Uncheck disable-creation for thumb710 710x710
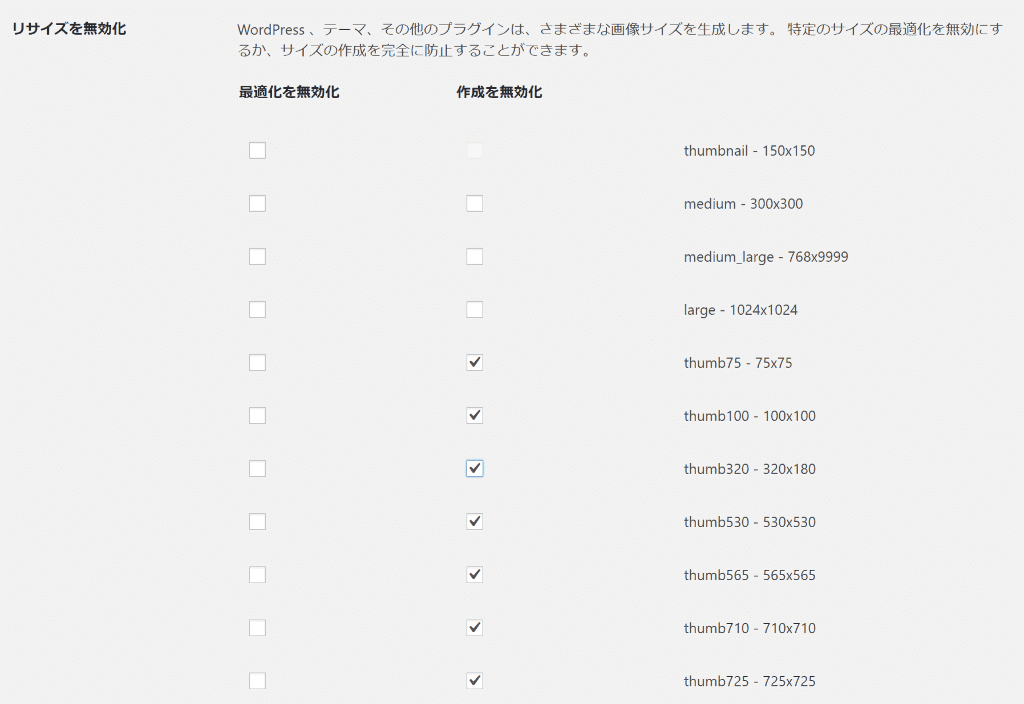1024x704 pixels. 475,628
